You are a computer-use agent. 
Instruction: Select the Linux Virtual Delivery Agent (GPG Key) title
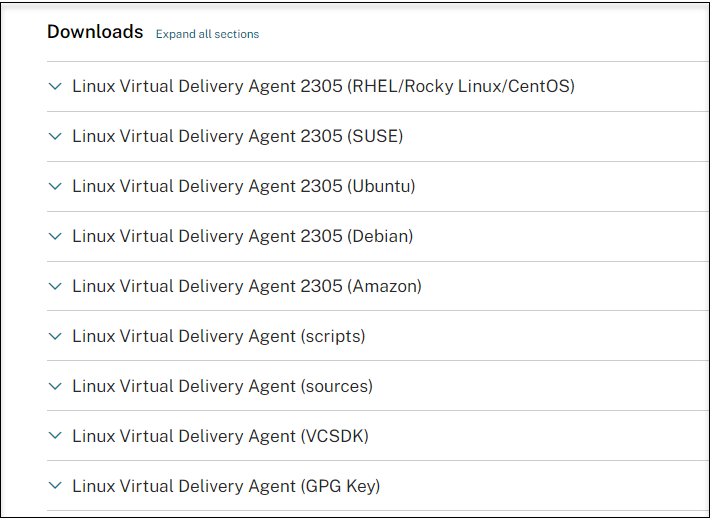(x=226, y=486)
